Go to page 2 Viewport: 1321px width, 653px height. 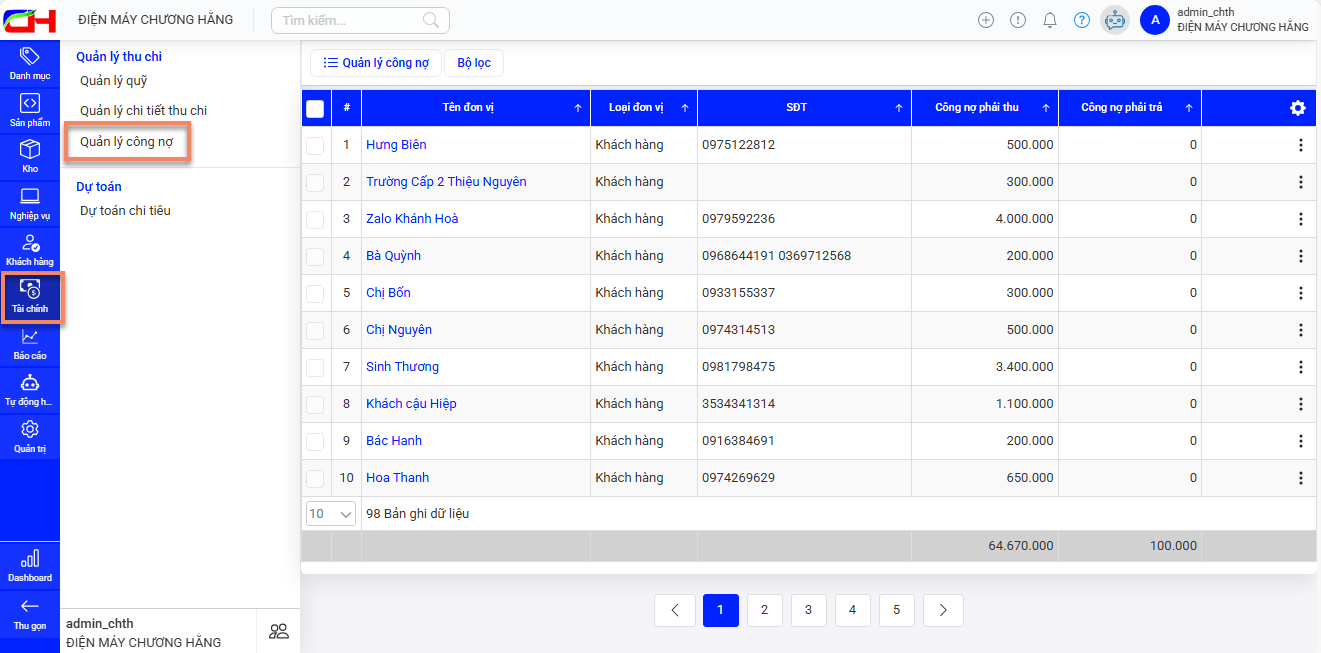point(765,610)
